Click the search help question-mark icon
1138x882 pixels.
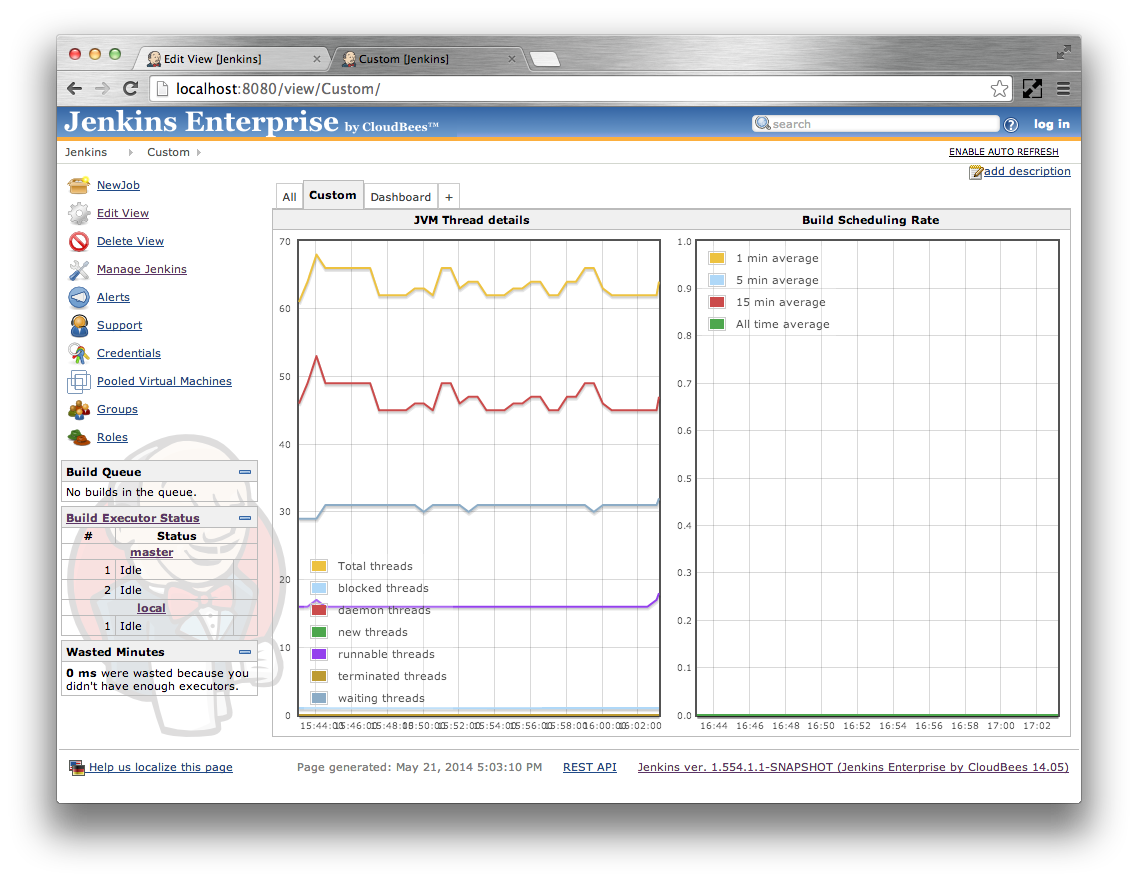tap(1010, 124)
